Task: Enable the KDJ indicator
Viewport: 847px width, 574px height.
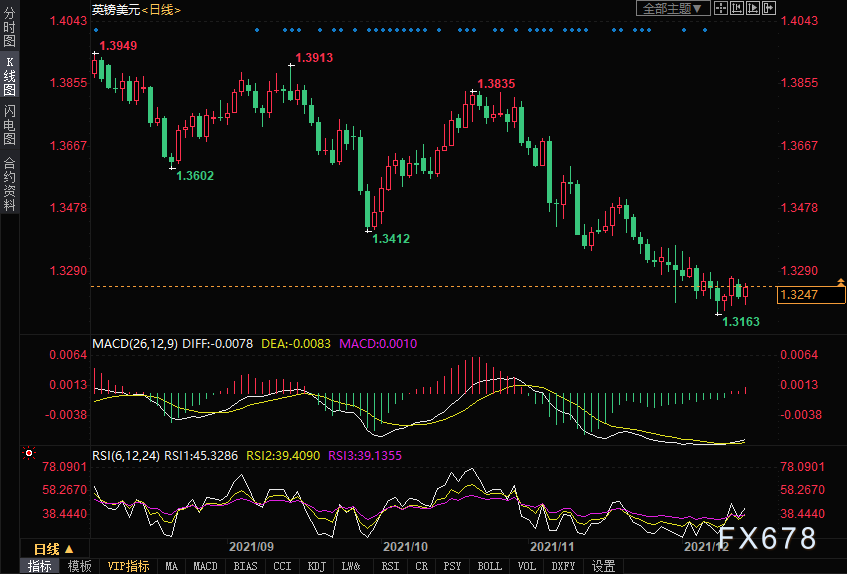Action: 317,566
